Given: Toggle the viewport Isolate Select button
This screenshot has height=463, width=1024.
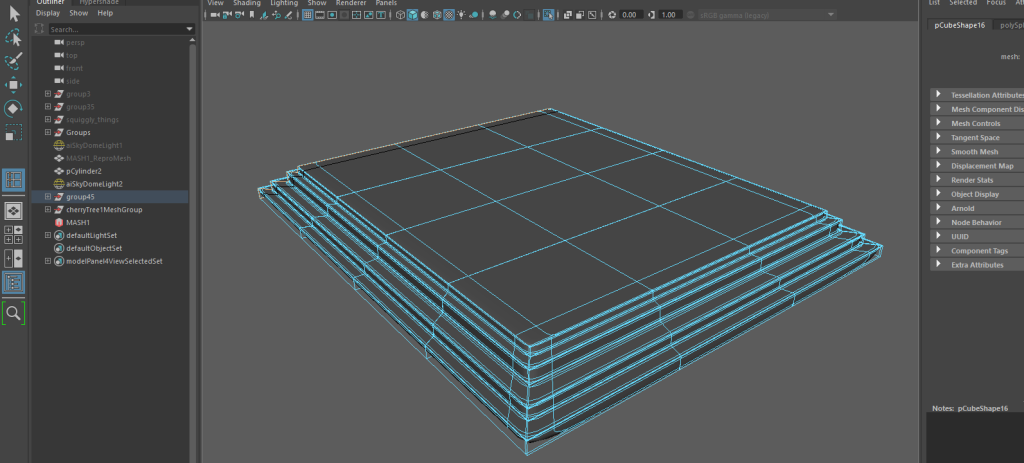Looking at the screenshot, I should (x=551, y=15).
